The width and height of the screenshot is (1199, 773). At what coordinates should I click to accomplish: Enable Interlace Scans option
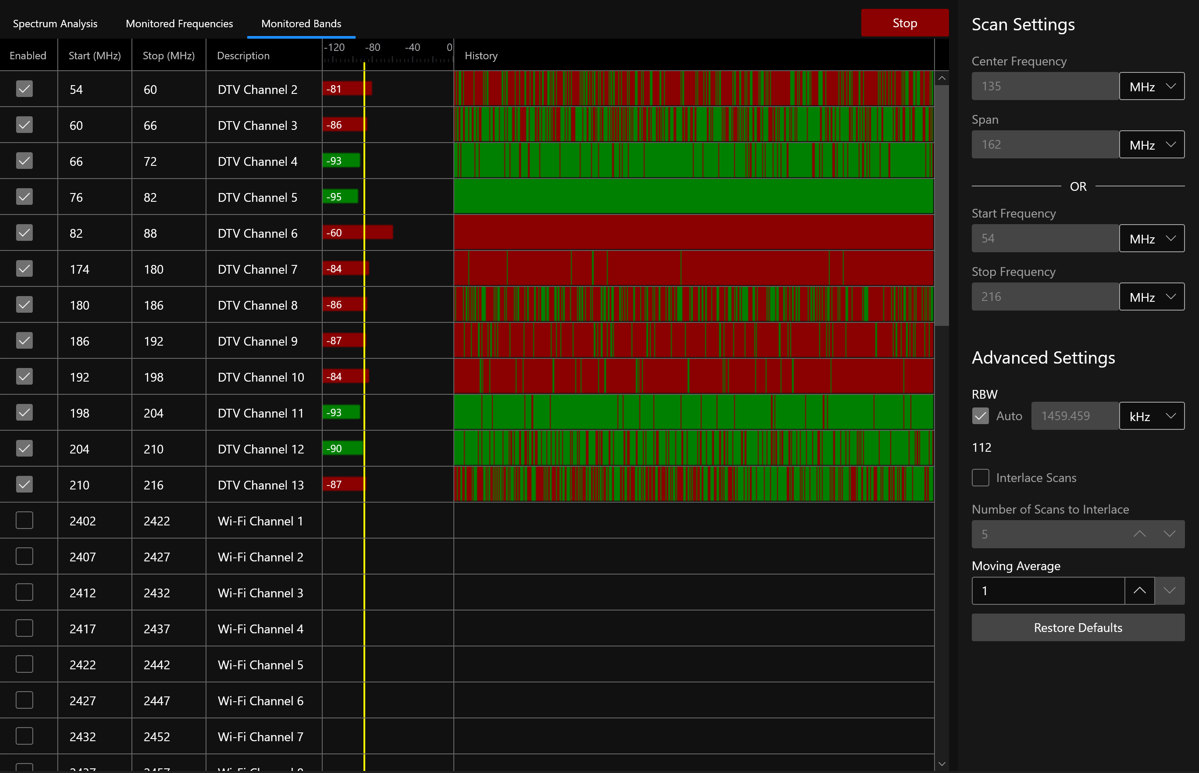point(980,477)
